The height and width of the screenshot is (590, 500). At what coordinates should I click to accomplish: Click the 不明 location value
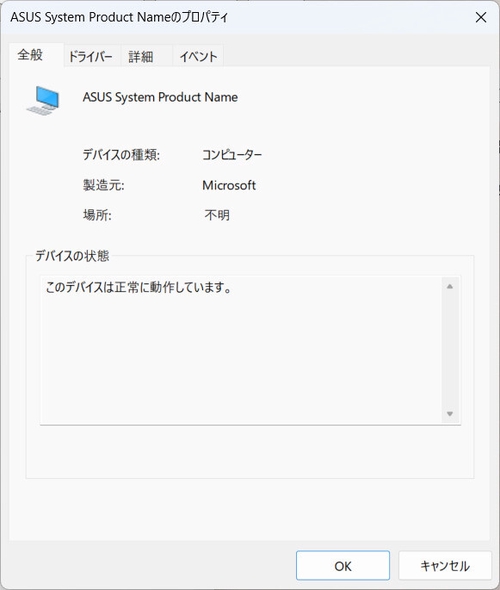click(x=217, y=215)
